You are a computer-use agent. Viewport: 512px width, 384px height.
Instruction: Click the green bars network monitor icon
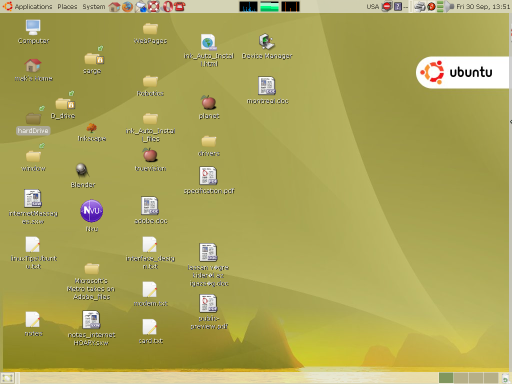440,6
